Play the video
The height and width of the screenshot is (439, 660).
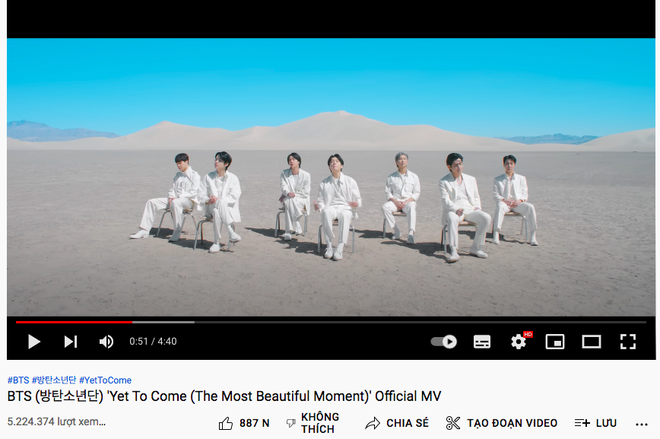pos(34,341)
